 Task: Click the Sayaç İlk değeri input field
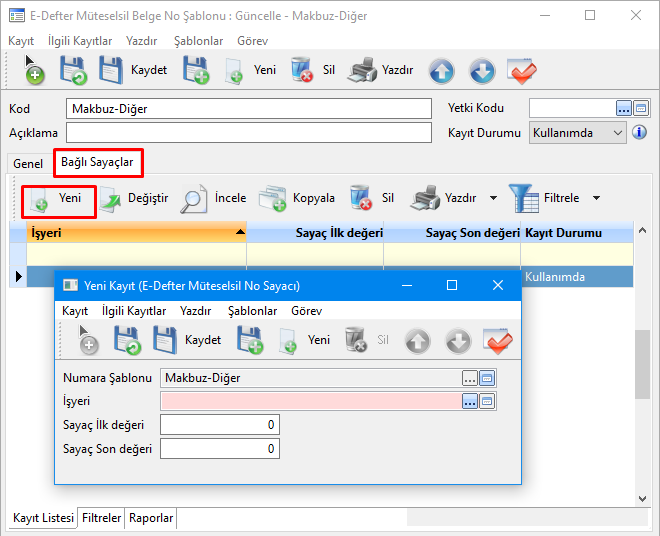coord(220,425)
